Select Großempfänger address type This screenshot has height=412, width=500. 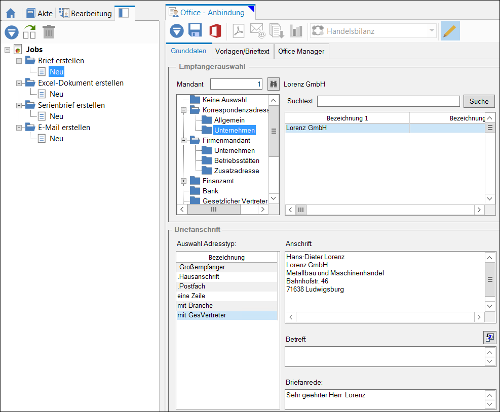click(x=227, y=267)
